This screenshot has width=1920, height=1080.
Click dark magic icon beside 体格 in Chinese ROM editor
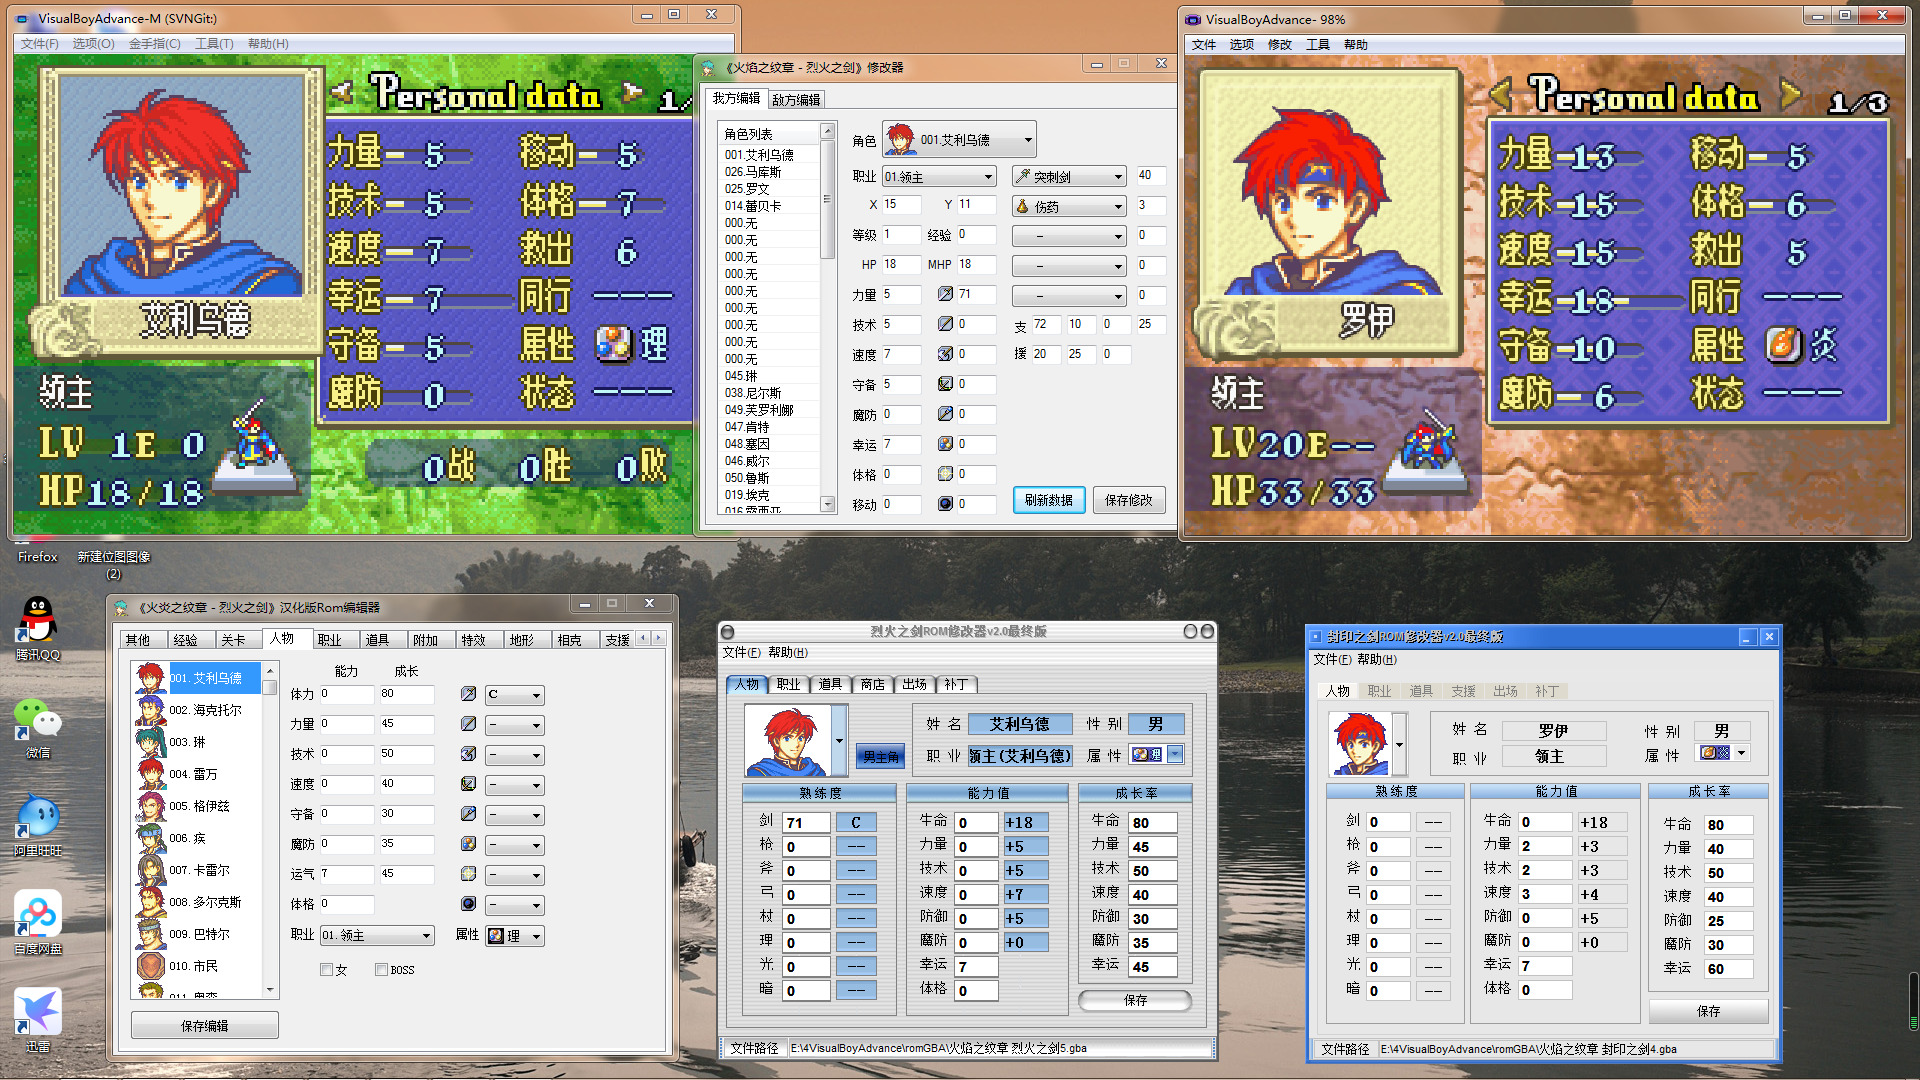tap(468, 904)
